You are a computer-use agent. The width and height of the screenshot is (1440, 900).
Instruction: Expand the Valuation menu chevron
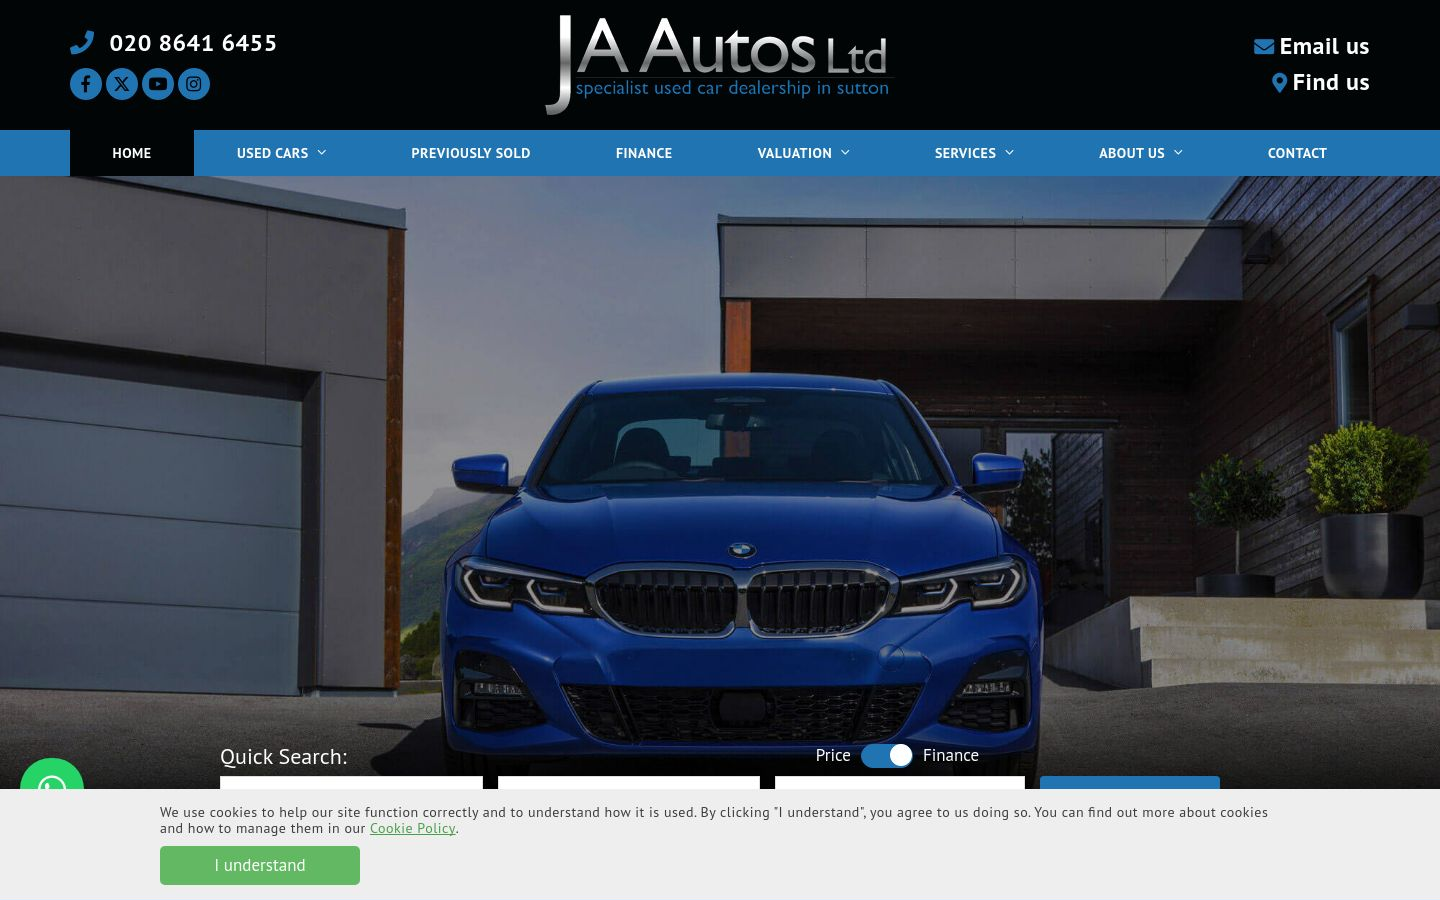[x=845, y=153]
